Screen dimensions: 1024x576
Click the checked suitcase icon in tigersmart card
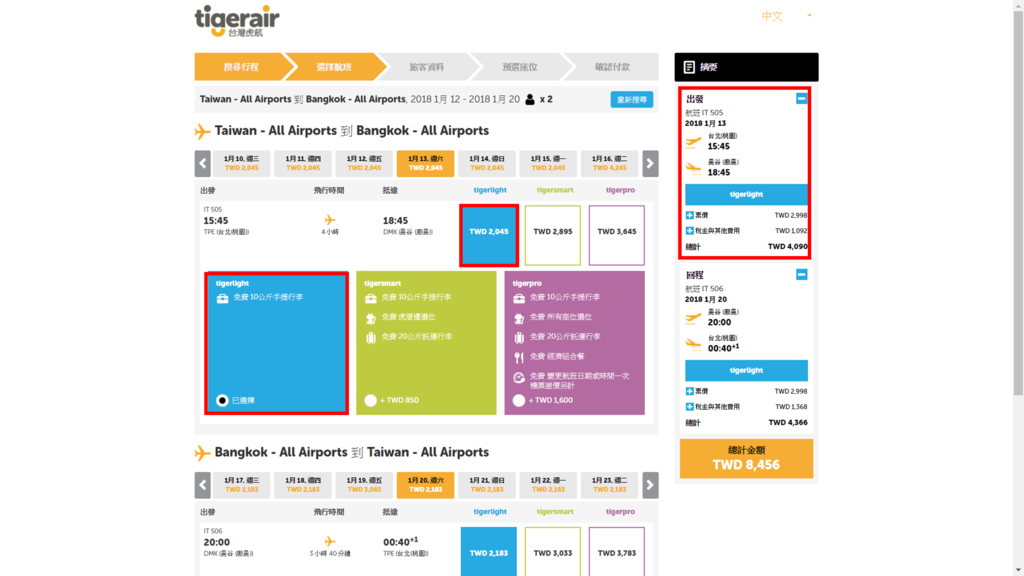(371, 338)
